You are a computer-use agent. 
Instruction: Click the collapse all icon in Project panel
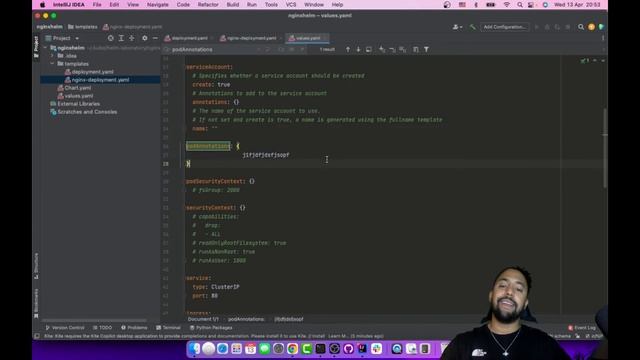point(132,38)
